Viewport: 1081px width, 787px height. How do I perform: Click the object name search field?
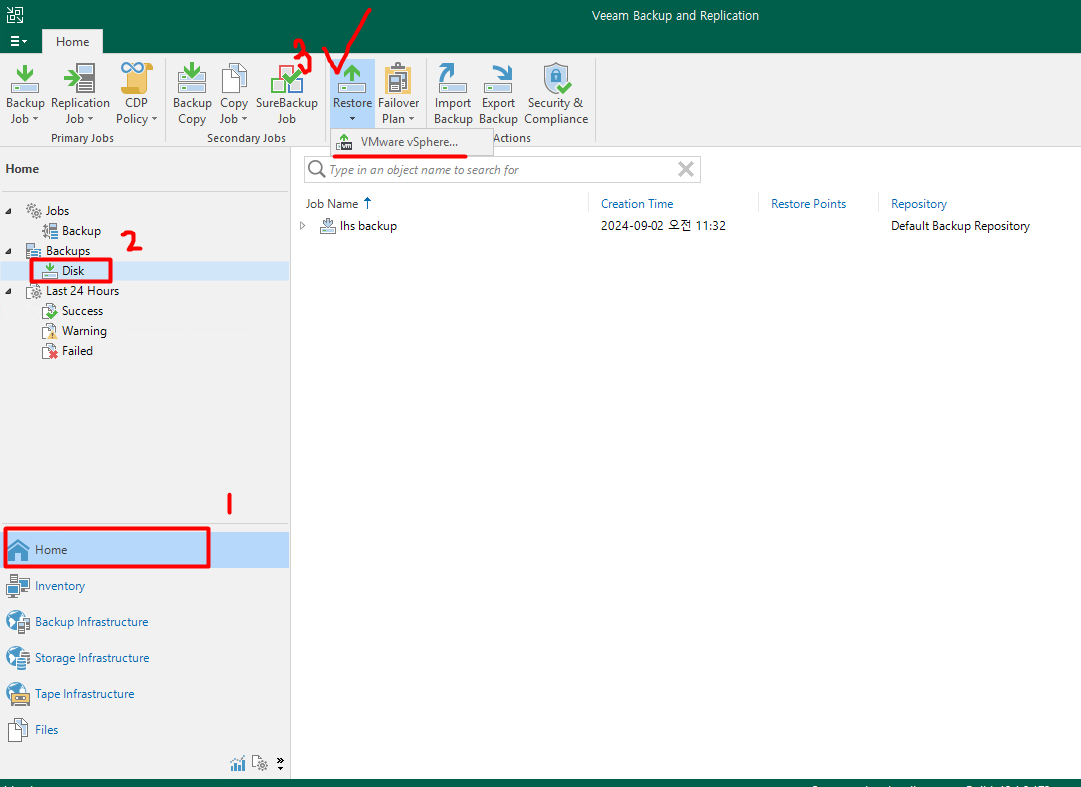click(x=501, y=170)
